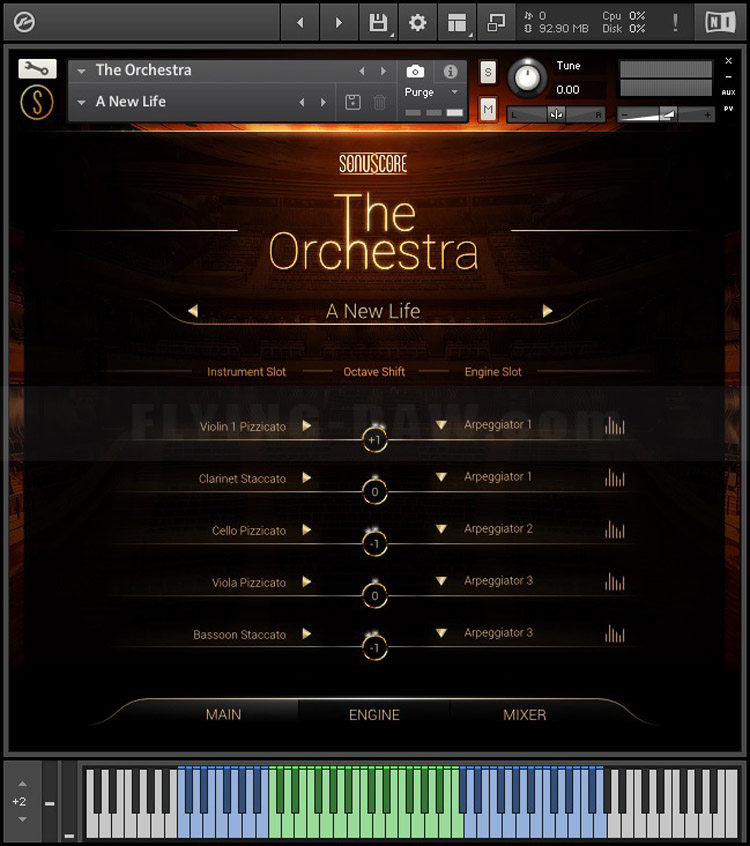This screenshot has height=846, width=750.
Task: Open Cello Pizzicato instrument selector arrow
Action: (306, 529)
